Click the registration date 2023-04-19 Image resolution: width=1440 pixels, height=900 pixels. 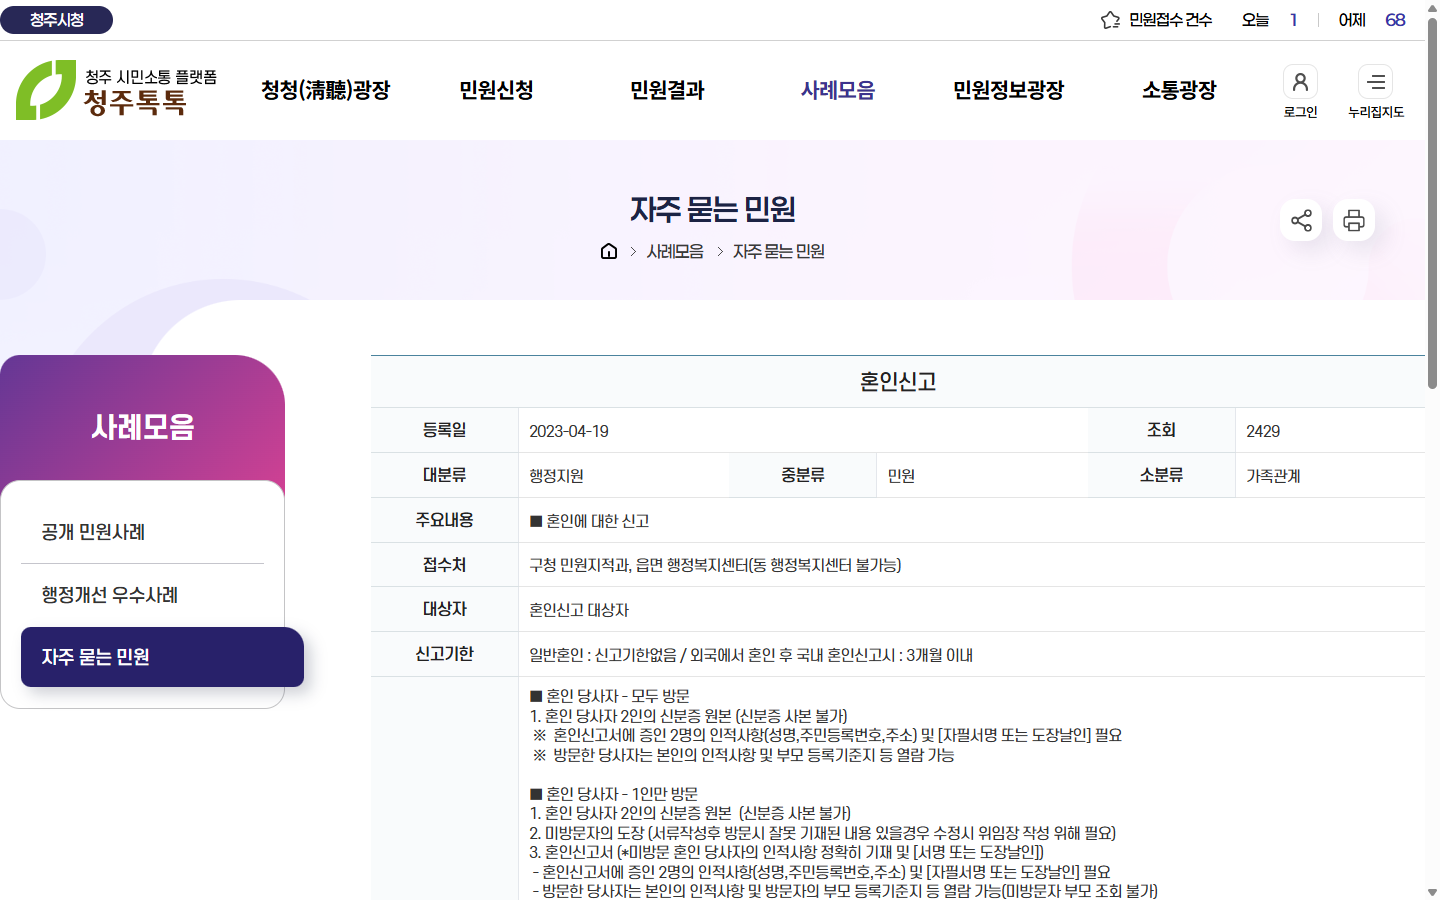click(569, 431)
